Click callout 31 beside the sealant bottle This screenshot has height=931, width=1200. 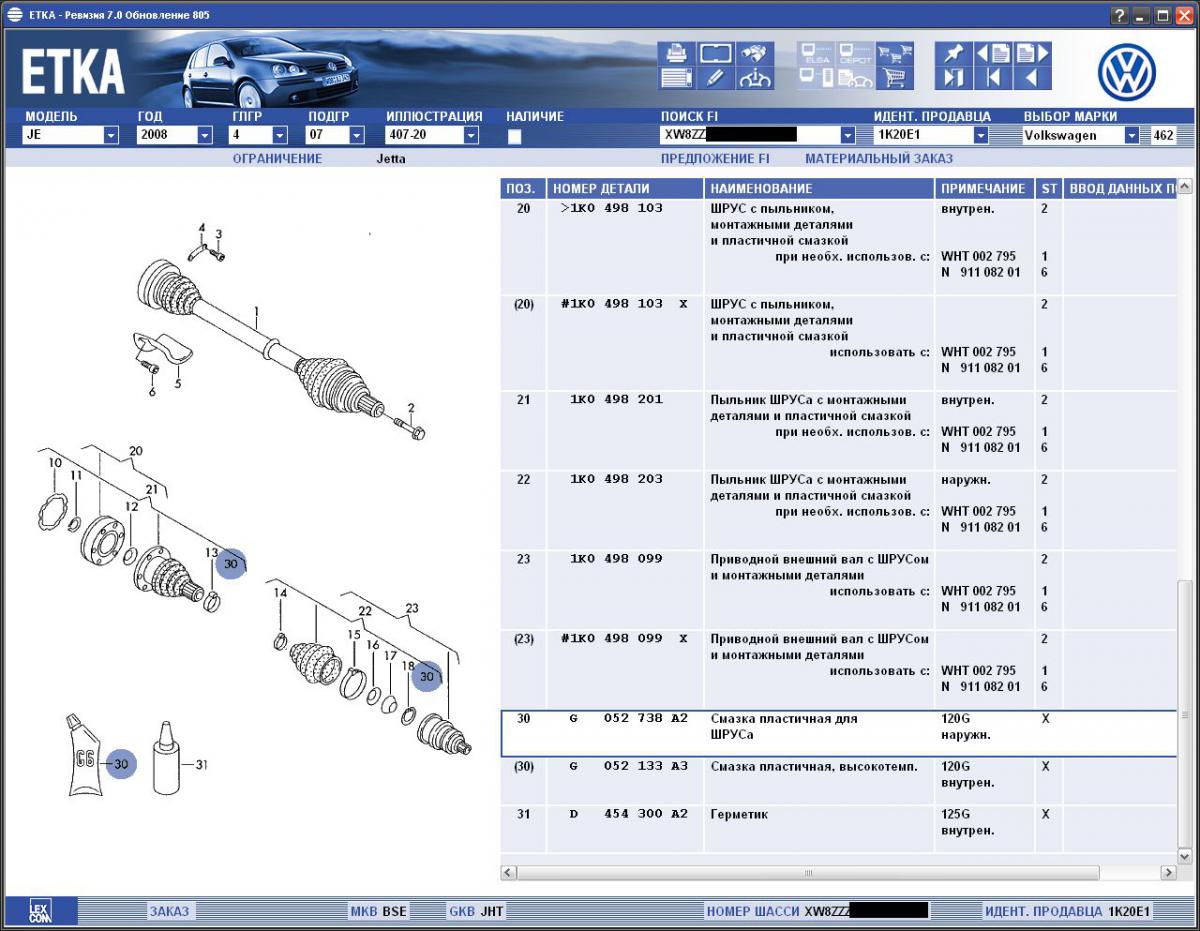[201, 765]
